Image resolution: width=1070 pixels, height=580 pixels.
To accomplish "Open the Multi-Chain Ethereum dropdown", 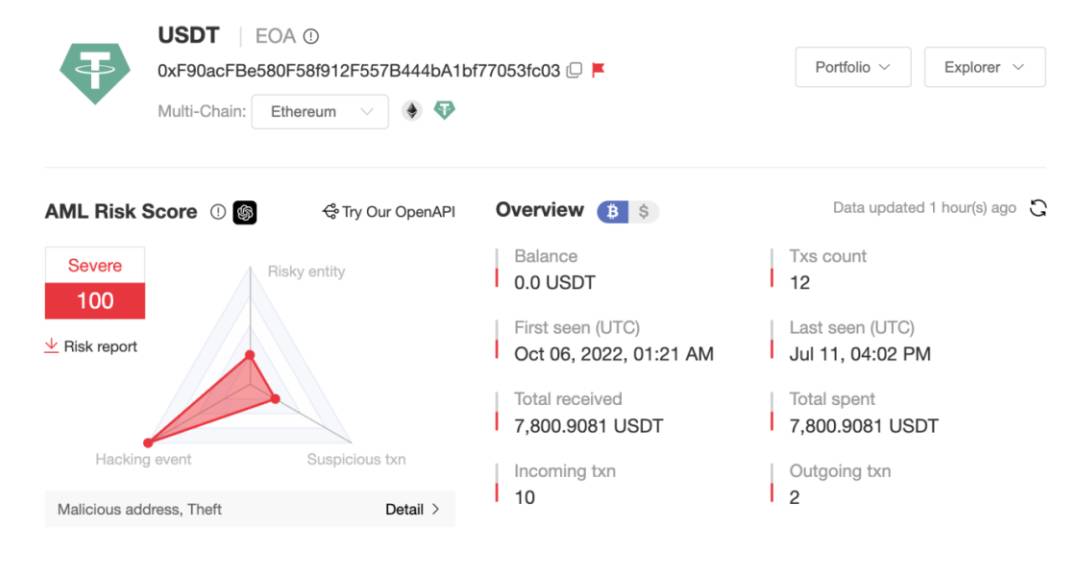I will coord(320,111).
